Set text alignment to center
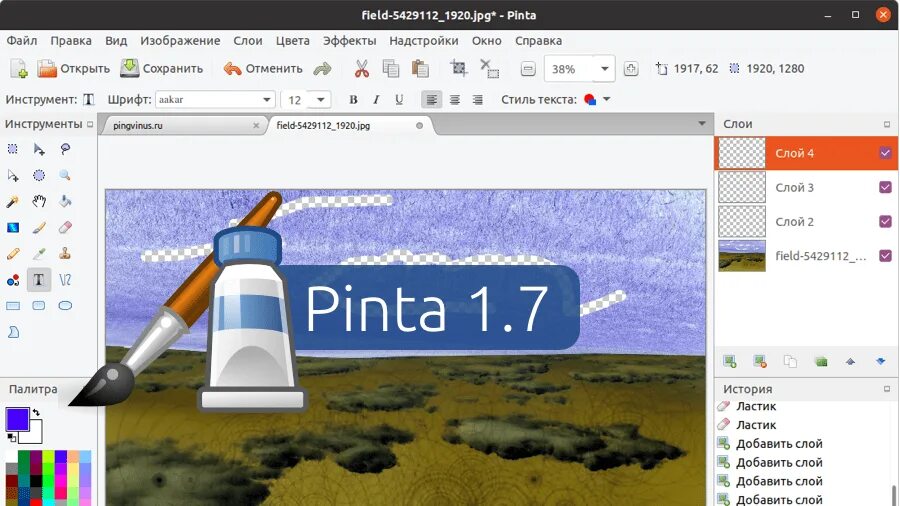Viewport: 900px width, 506px height. 455,100
